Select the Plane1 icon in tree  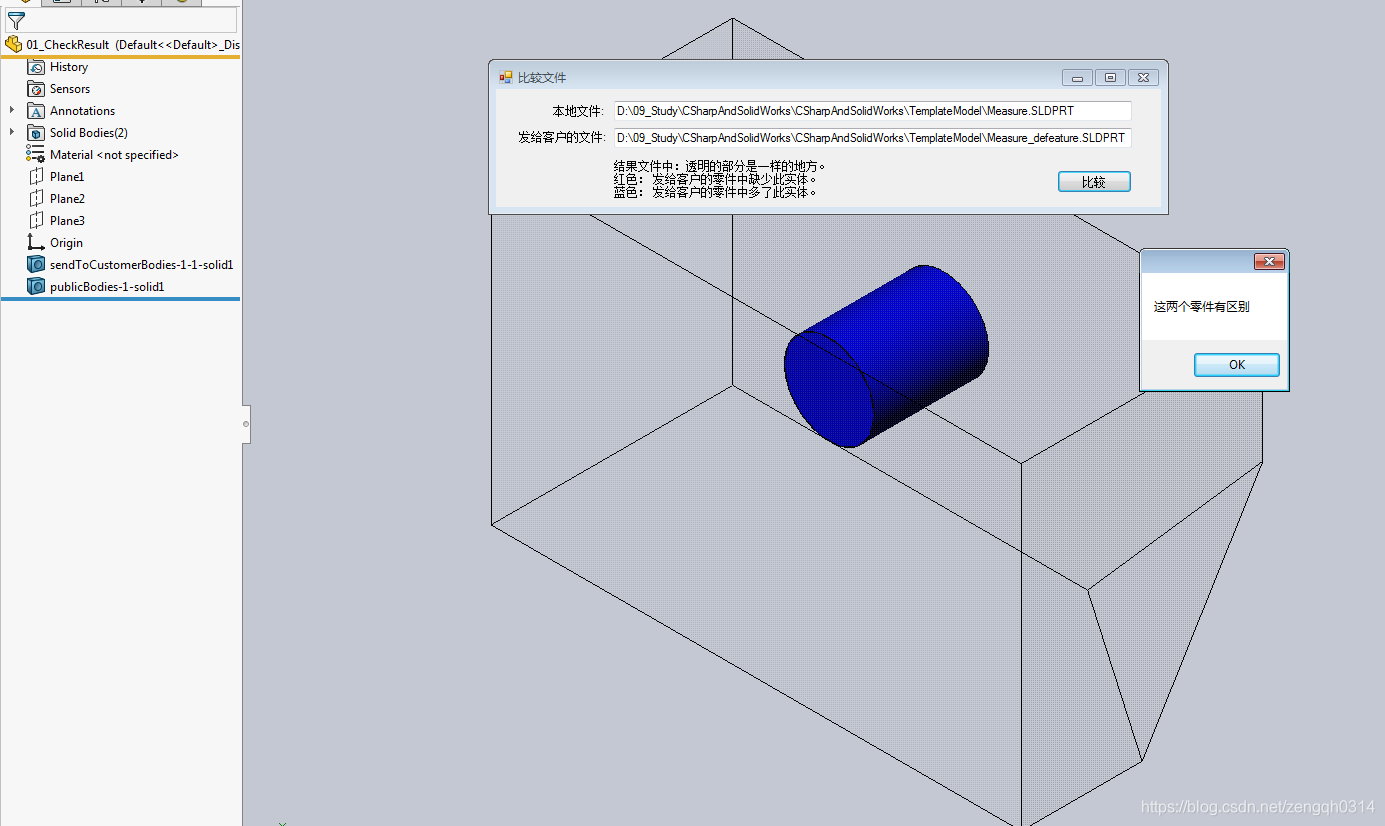[36, 177]
